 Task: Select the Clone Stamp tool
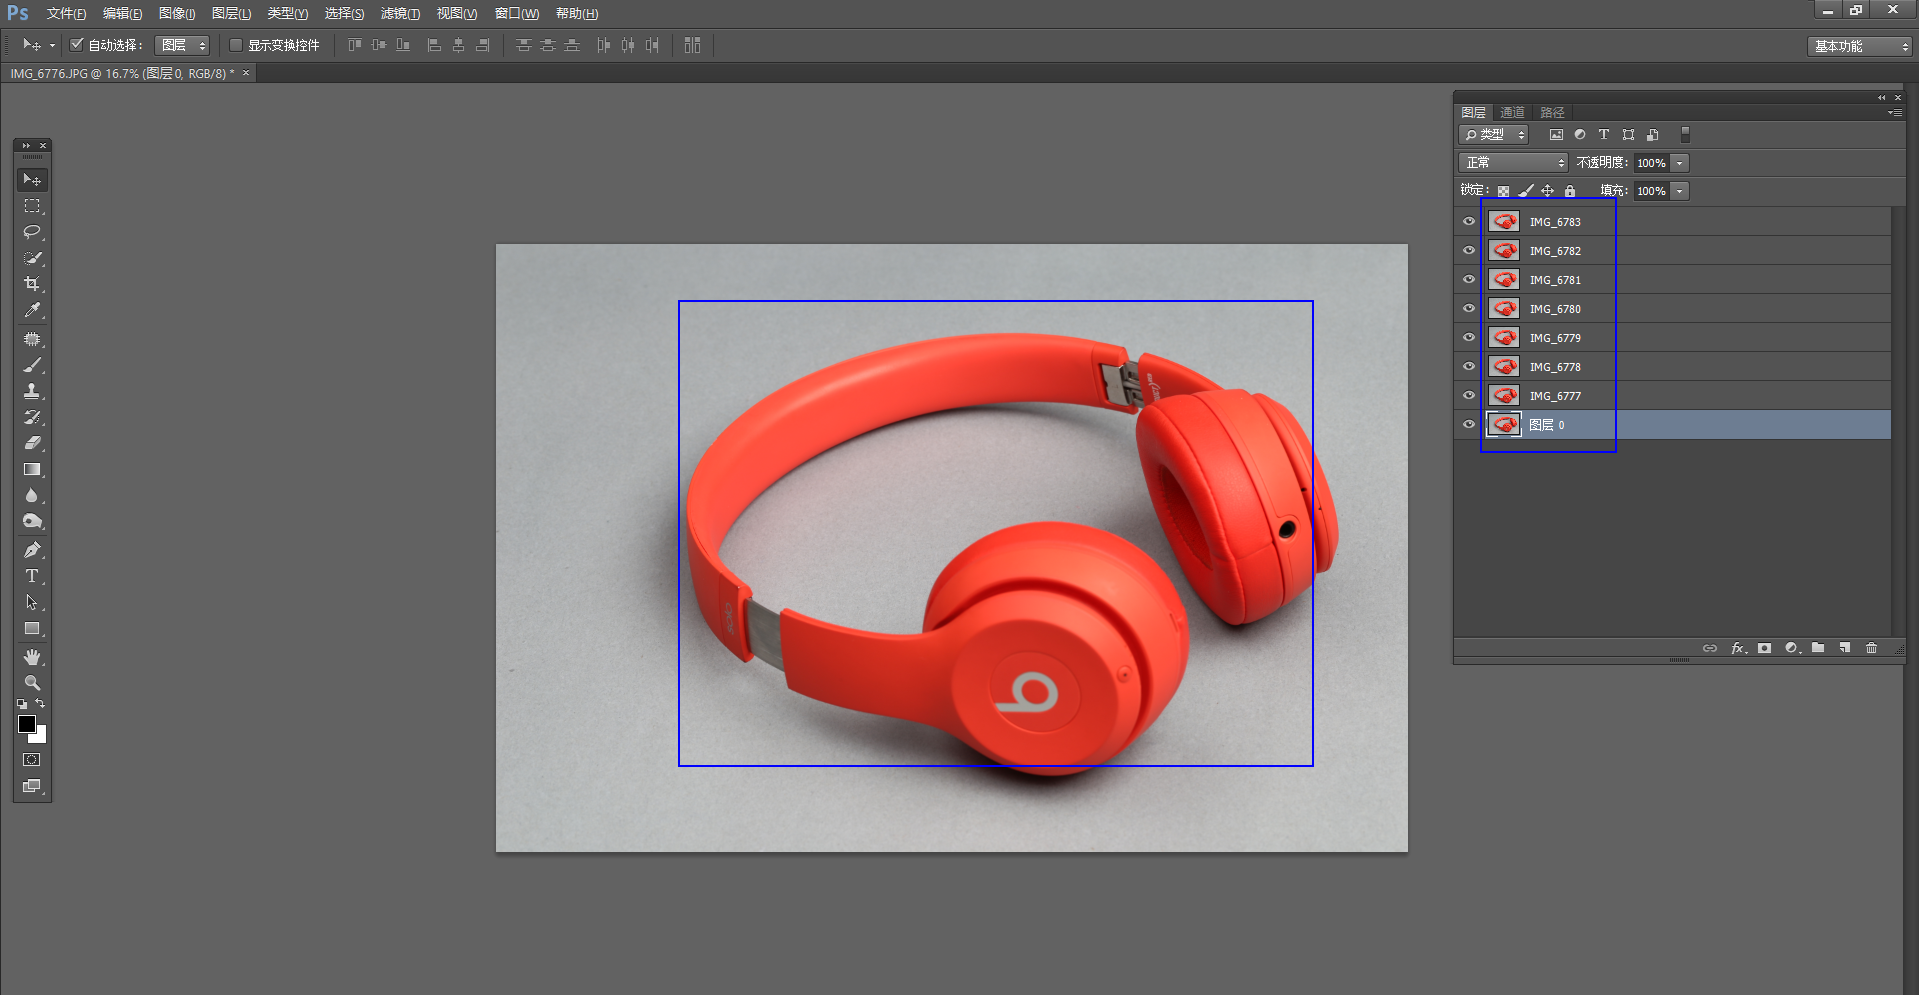[32, 391]
